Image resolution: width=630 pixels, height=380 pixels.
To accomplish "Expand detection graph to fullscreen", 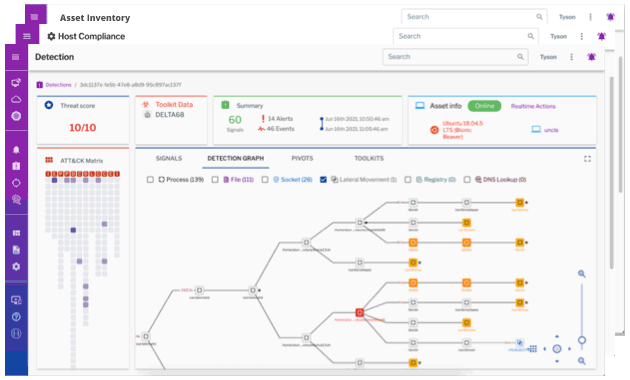I will [587, 159].
